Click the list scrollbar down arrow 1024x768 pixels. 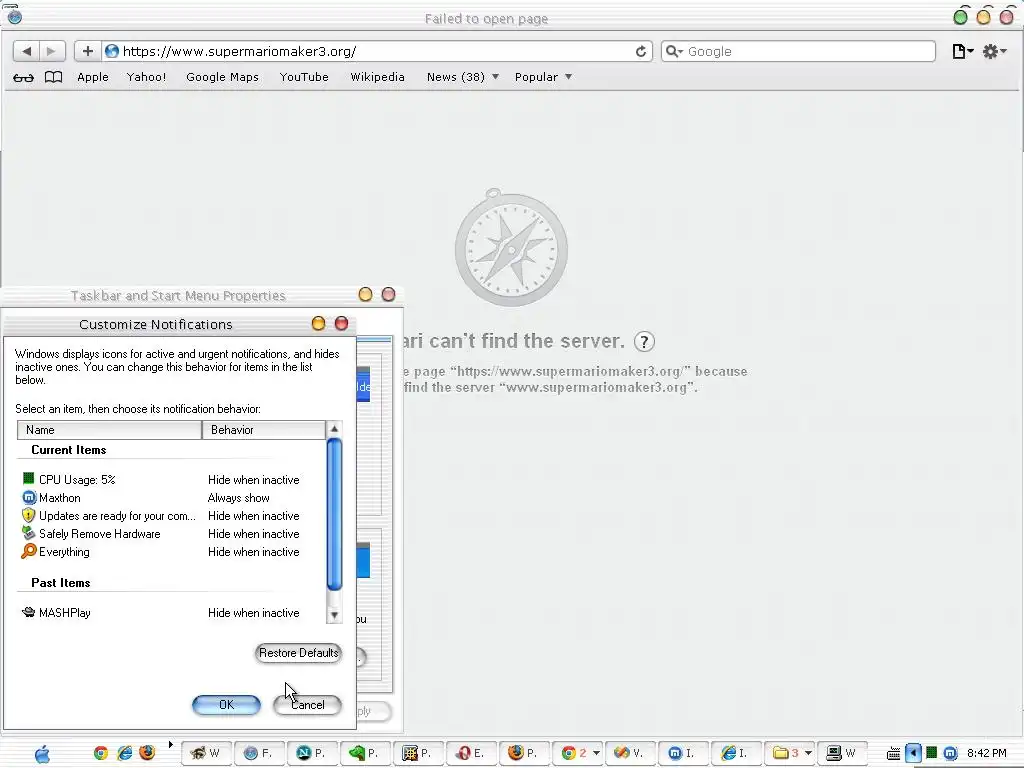coord(334,615)
